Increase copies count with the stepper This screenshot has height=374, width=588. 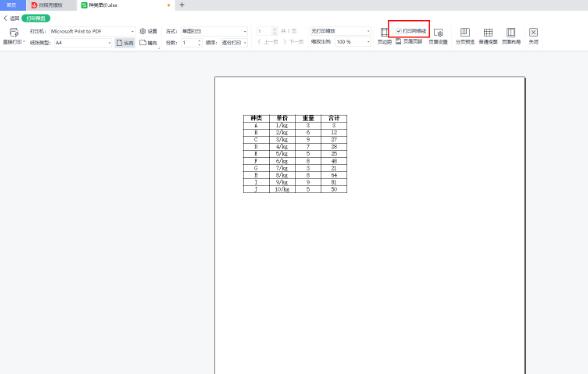199,41
